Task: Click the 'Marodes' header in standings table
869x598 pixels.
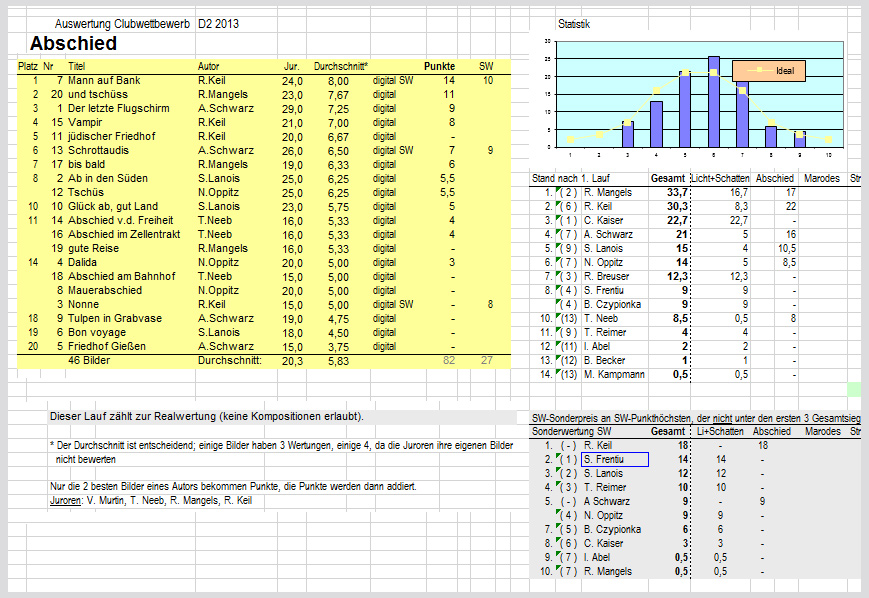Action: click(x=822, y=178)
